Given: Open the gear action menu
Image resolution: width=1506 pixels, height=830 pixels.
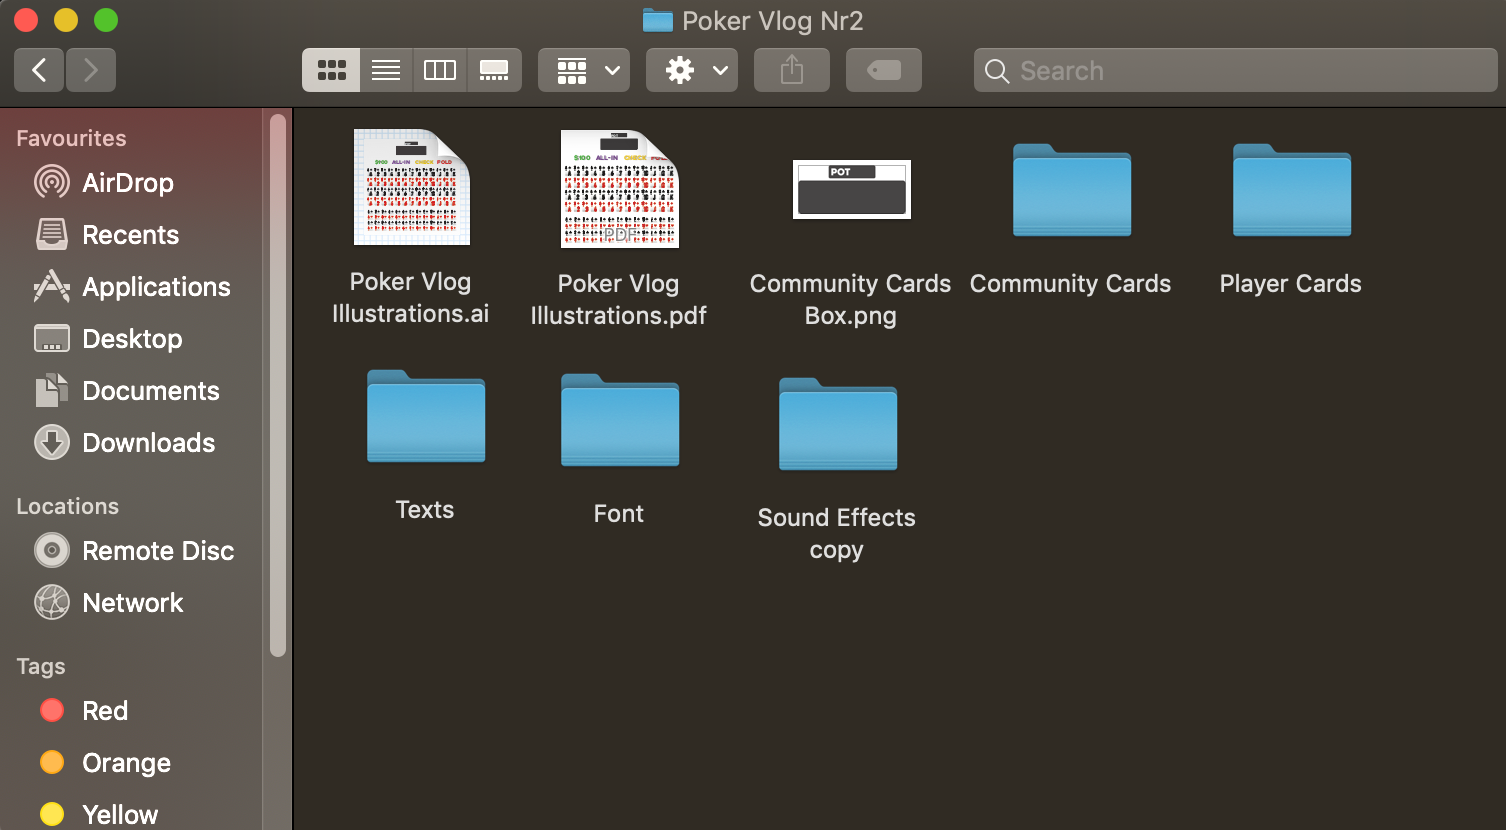Looking at the screenshot, I should [692, 70].
